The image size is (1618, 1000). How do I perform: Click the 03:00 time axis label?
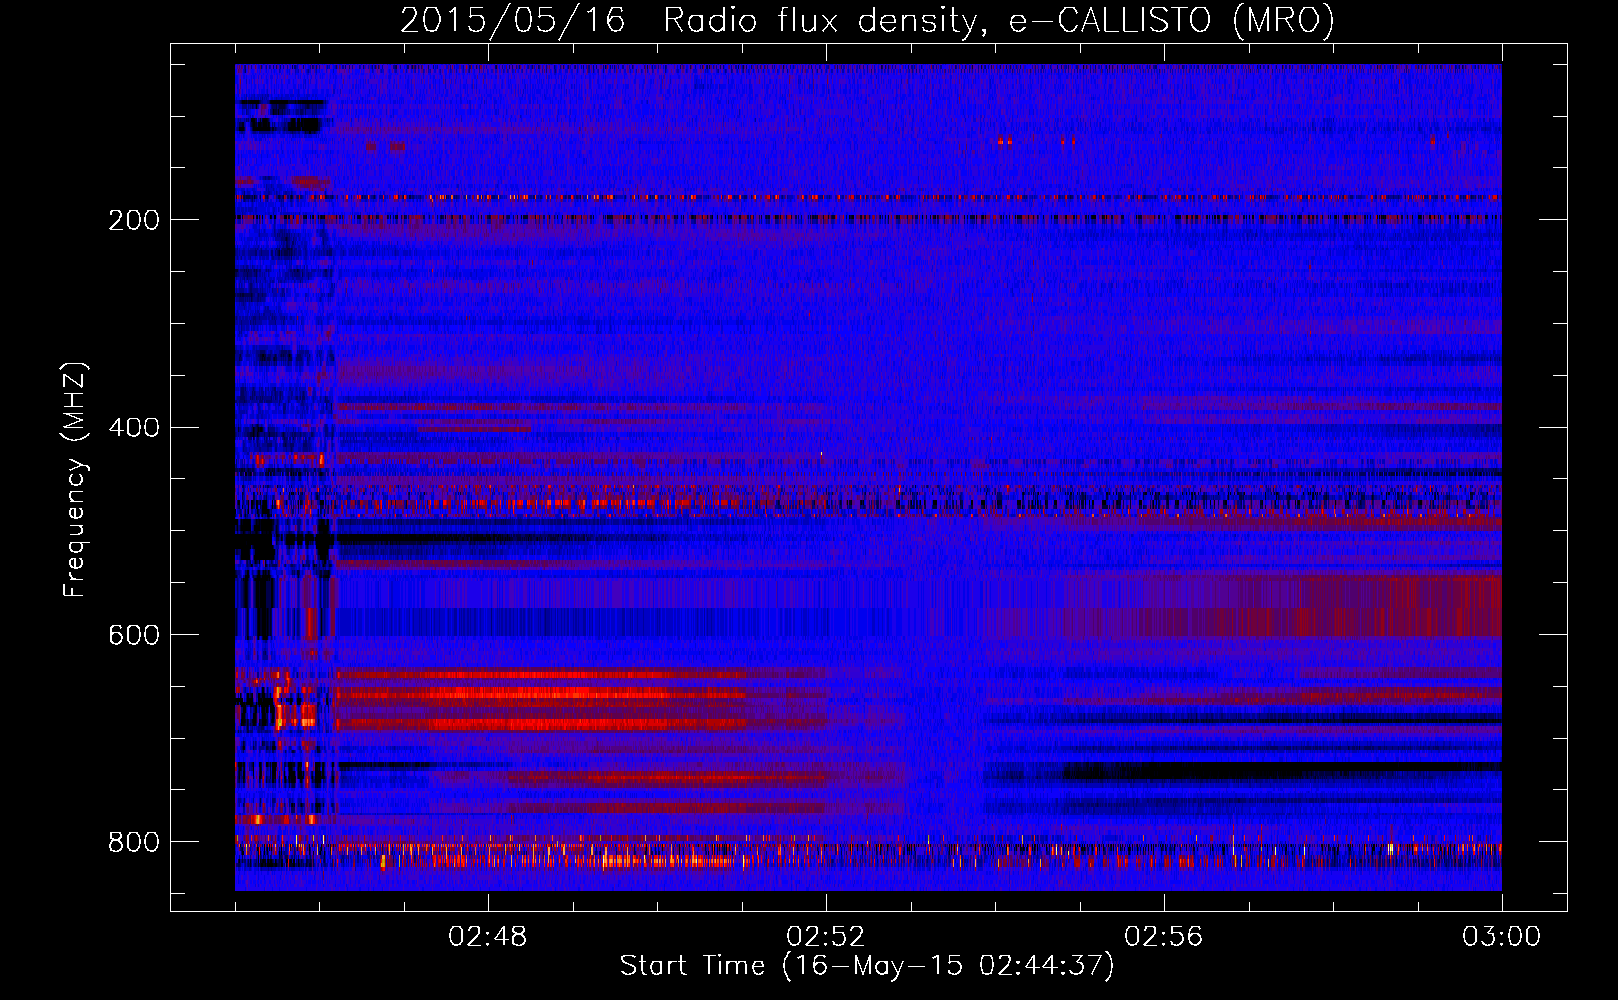tap(1501, 937)
